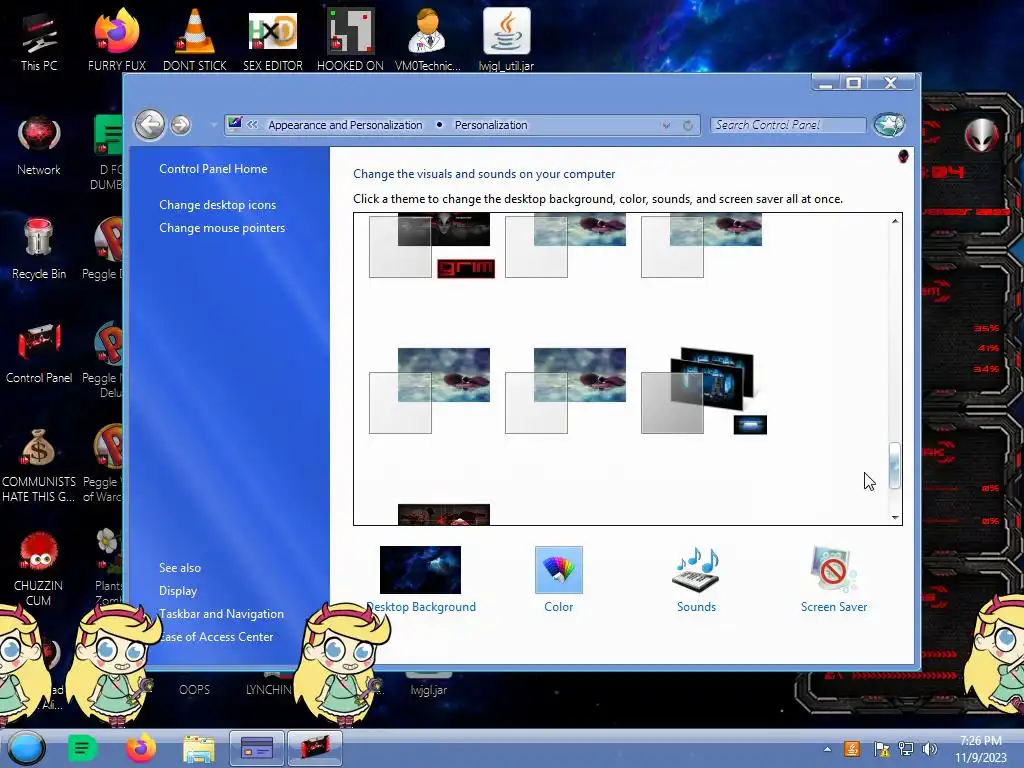Open Change desktop icons link
1024x768 pixels.
(217, 204)
